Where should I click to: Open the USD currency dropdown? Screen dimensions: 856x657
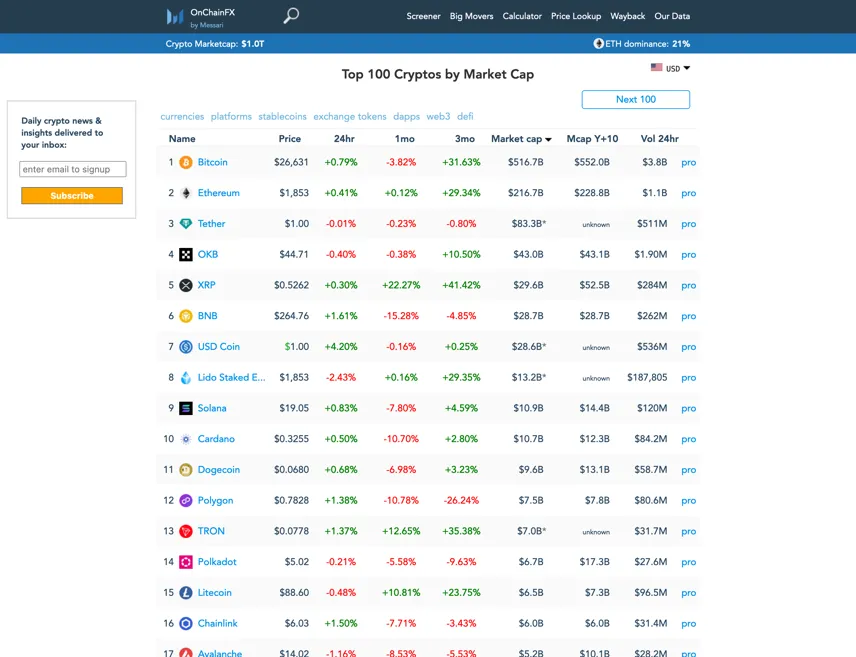[x=677, y=68]
